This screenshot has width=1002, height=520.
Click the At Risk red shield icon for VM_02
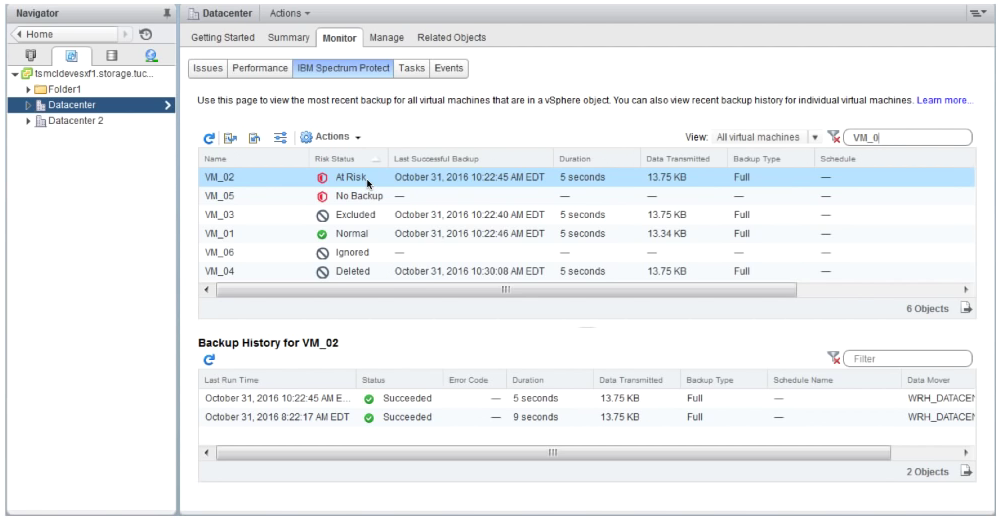(322, 178)
